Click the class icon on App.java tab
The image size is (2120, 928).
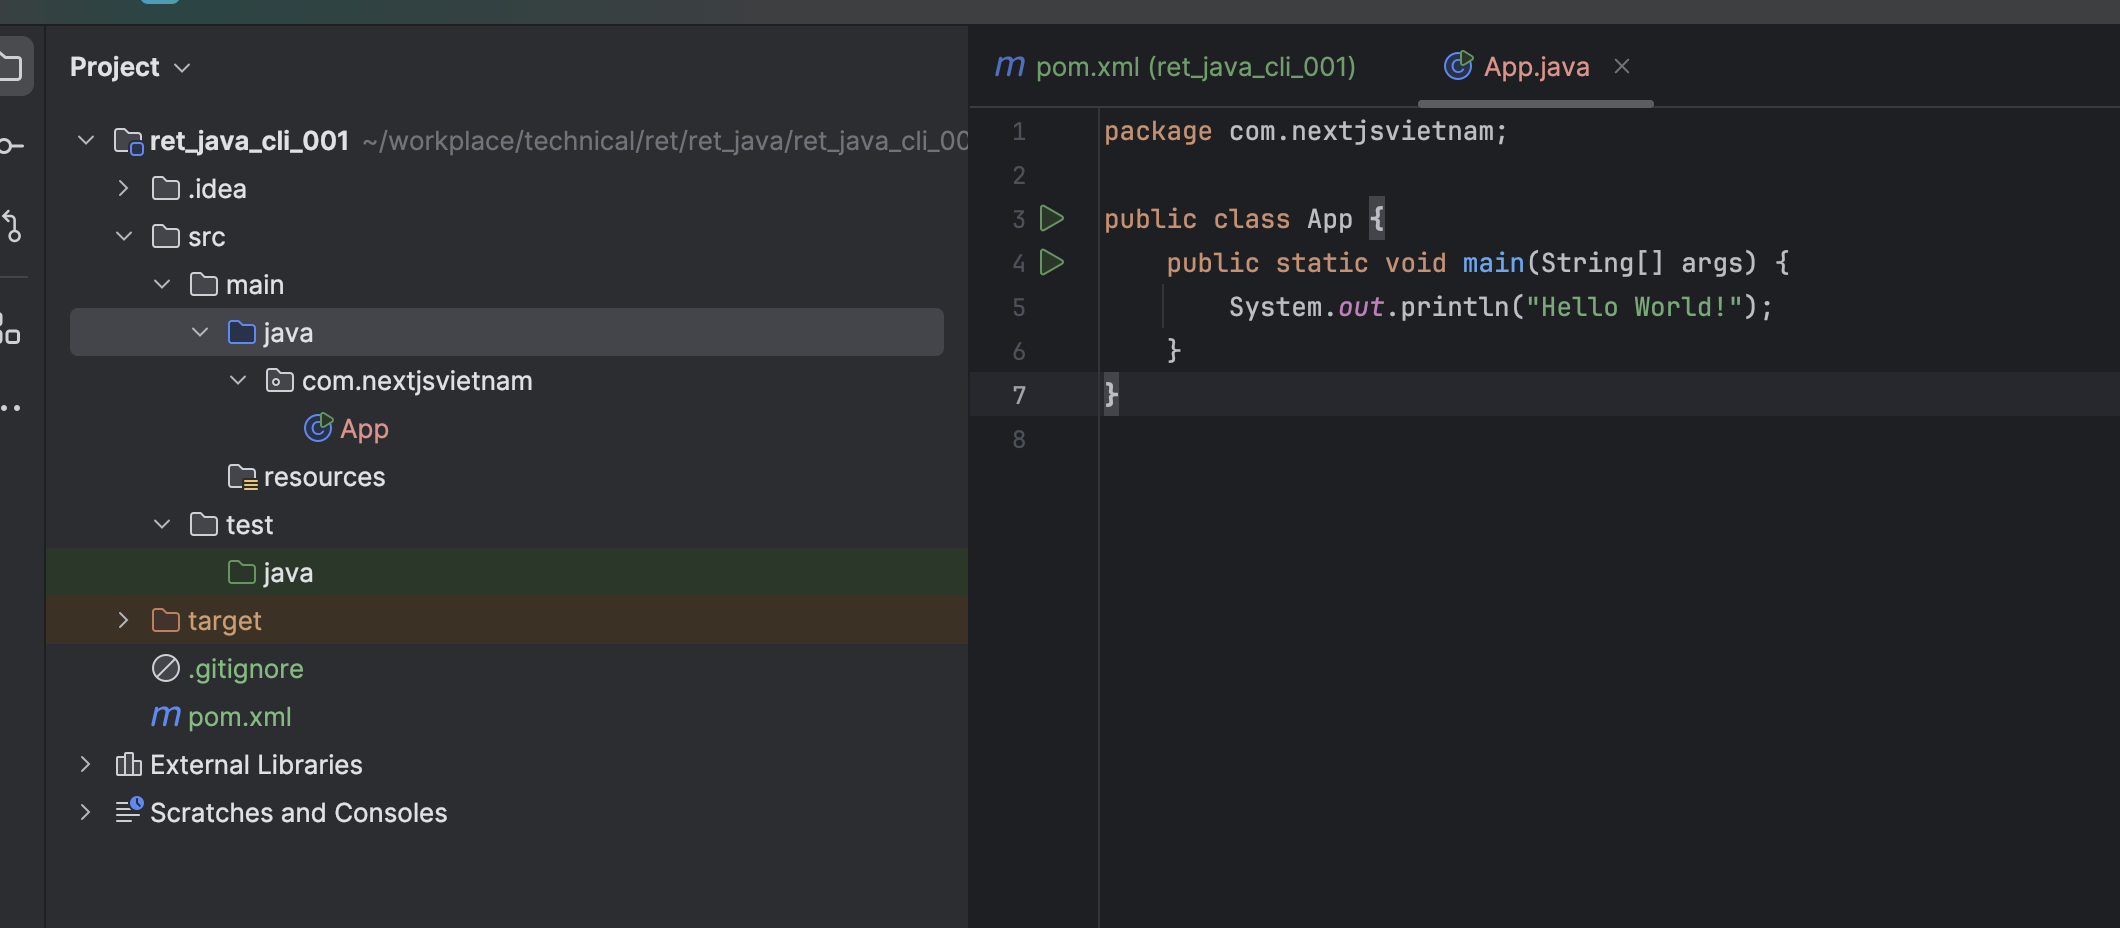tap(1459, 66)
